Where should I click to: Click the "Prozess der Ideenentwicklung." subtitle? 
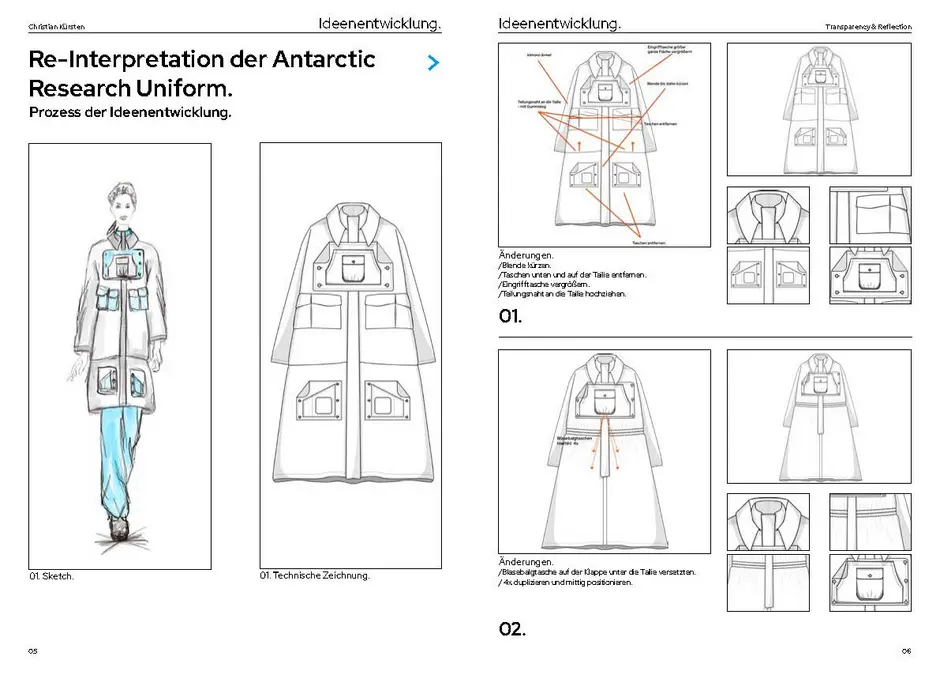point(131,113)
